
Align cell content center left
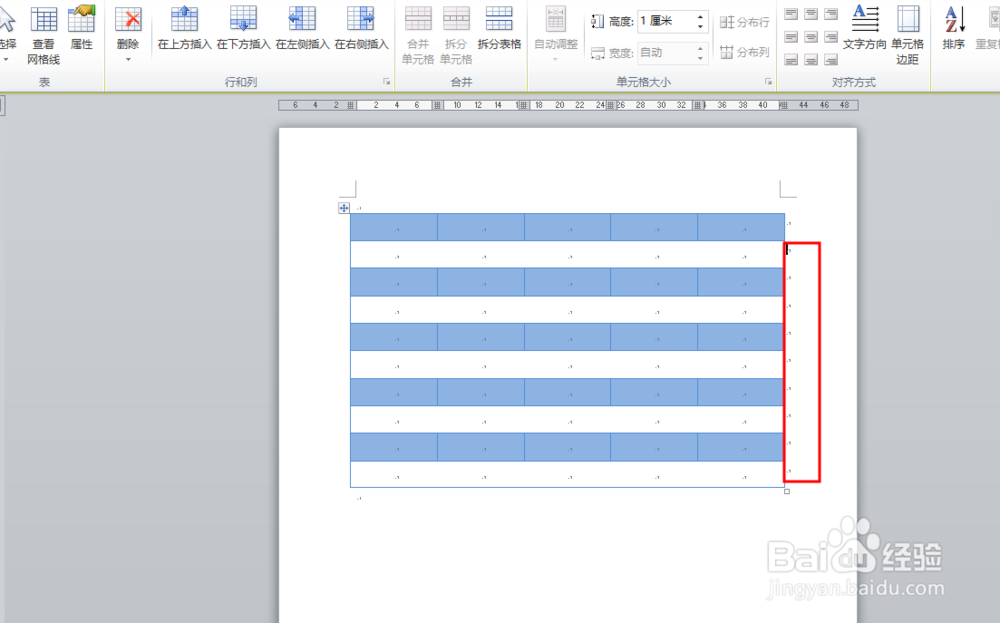point(791,37)
